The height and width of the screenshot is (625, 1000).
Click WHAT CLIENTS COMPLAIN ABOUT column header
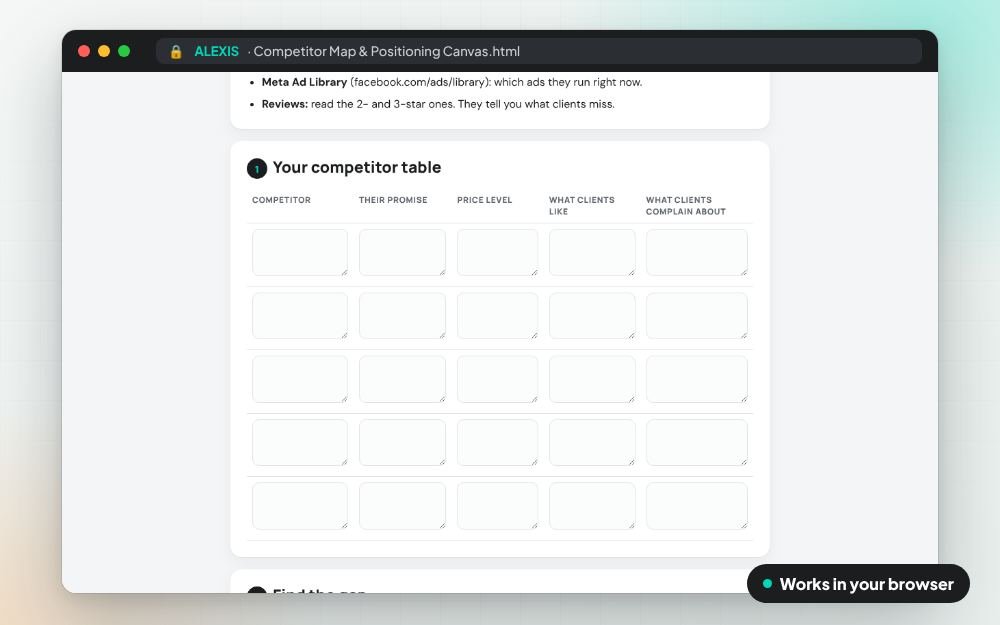pyautogui.click(x=686, y=205)
